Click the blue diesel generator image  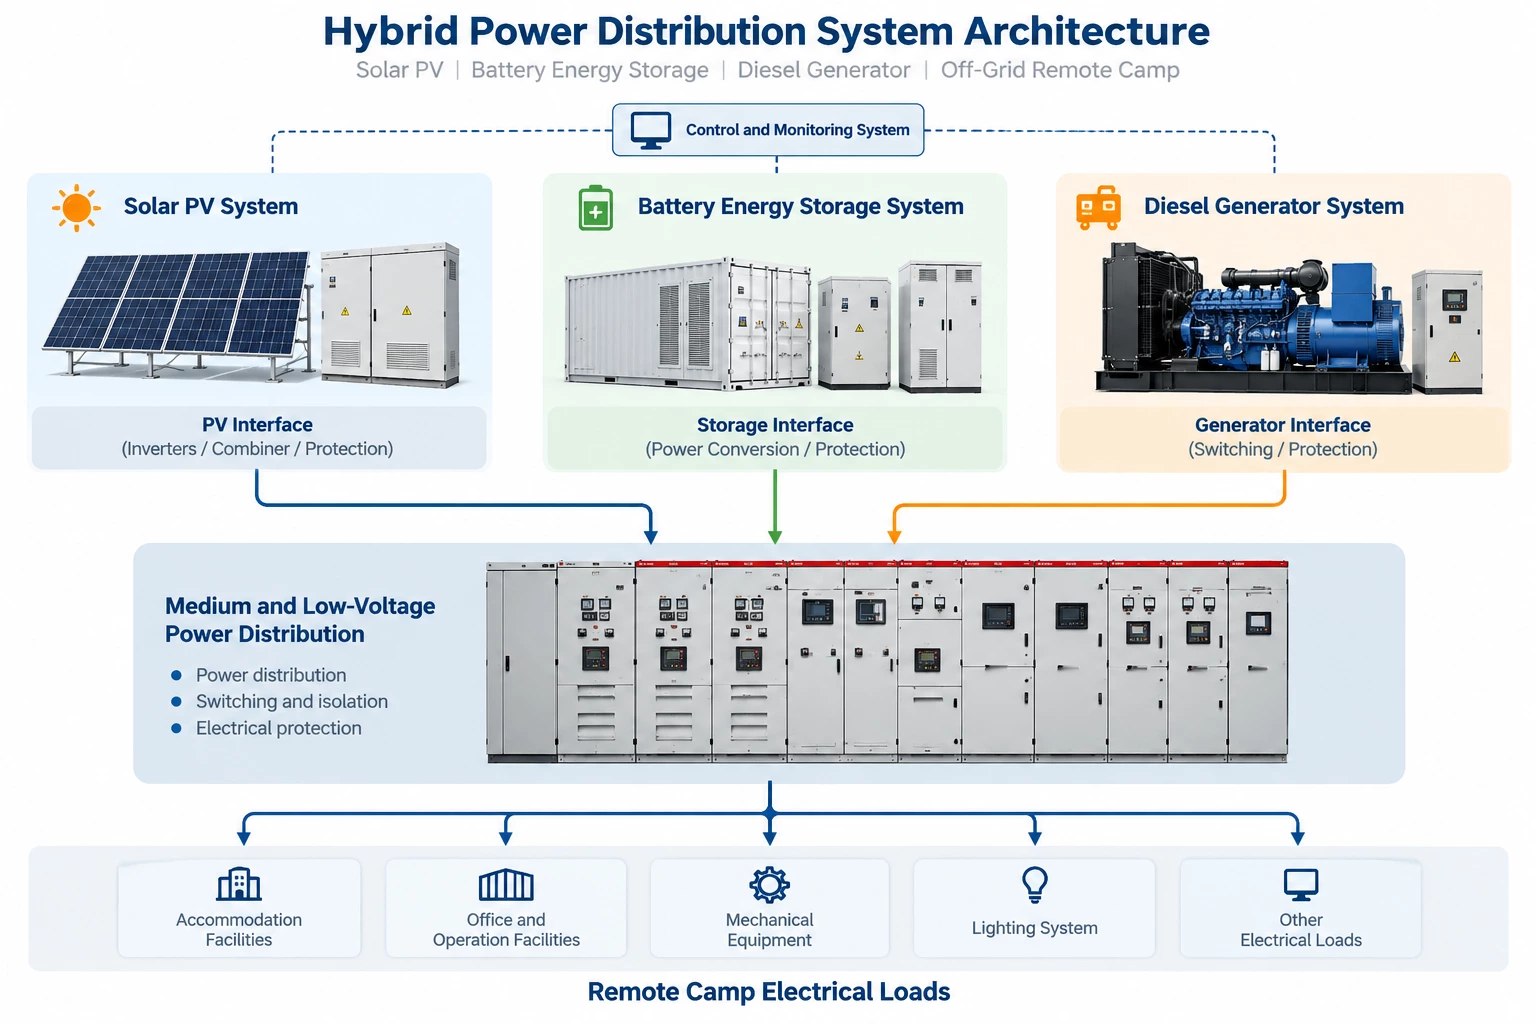point(1253,320)
